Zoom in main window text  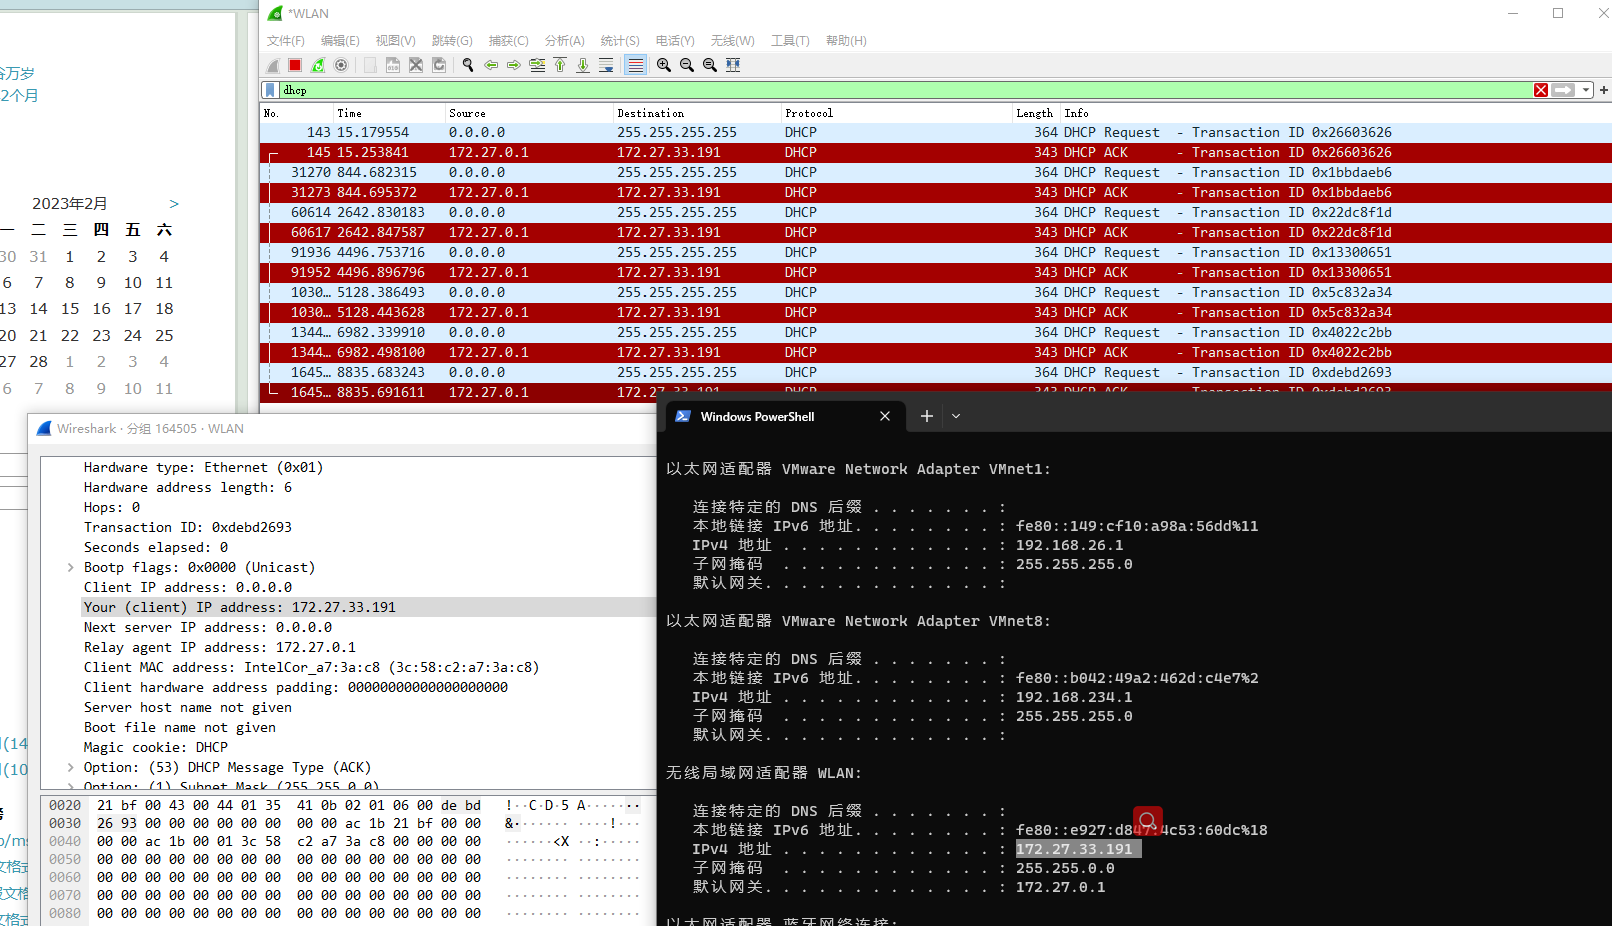click(664, 65)
